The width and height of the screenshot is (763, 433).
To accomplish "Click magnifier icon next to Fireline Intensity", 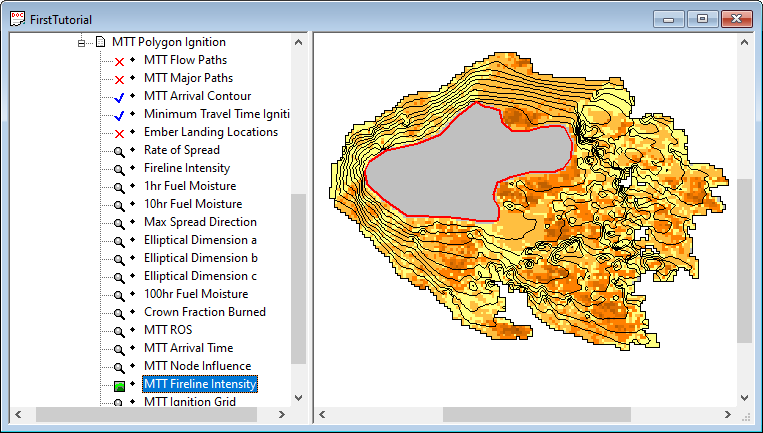I will coord(119,169).
